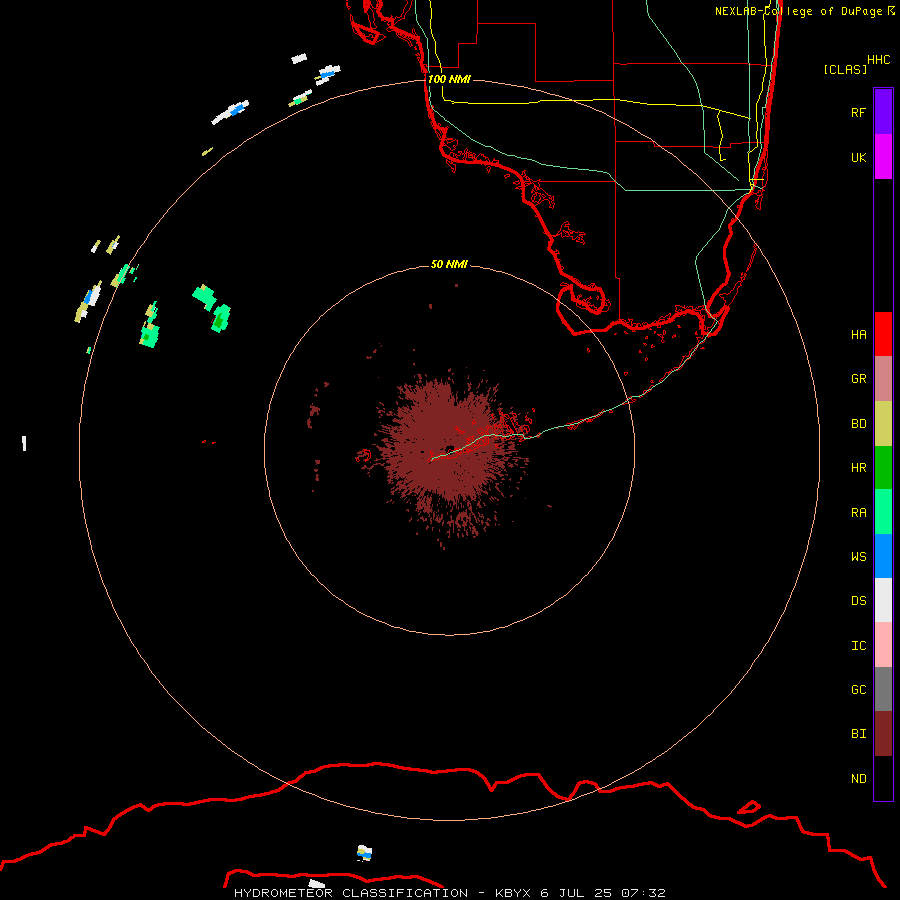The image size is (900, 900).
Task: Click the HHC product label
Action: click(878, 60)
